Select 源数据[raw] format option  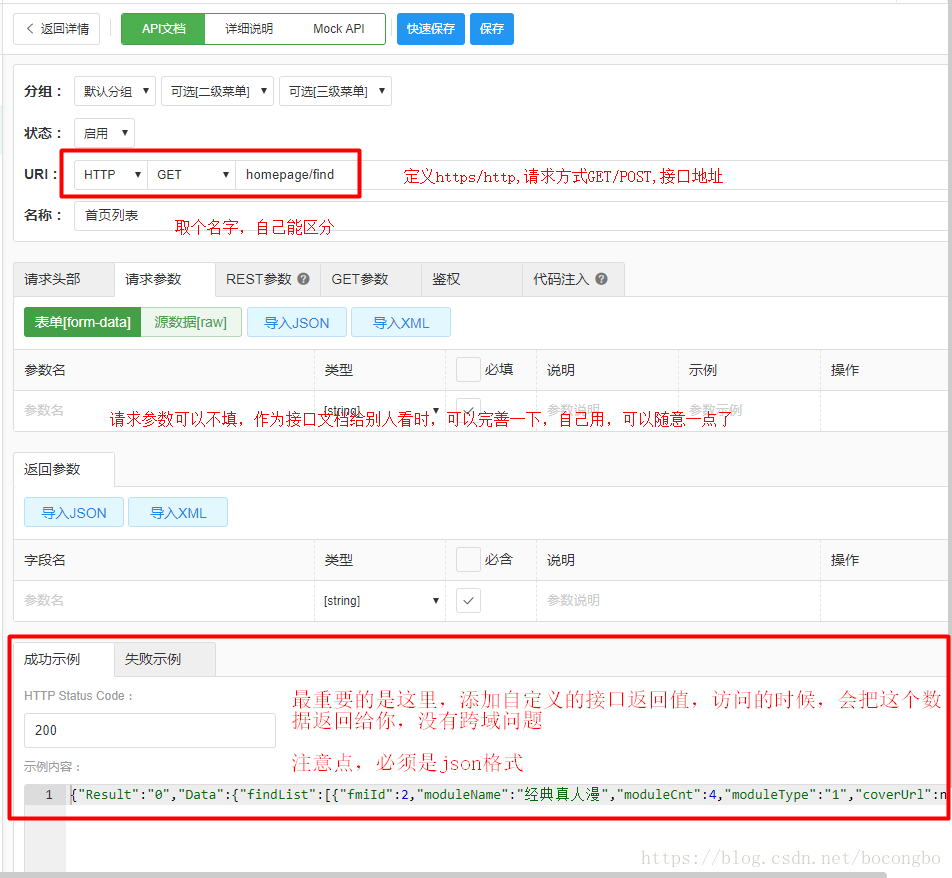191,322
